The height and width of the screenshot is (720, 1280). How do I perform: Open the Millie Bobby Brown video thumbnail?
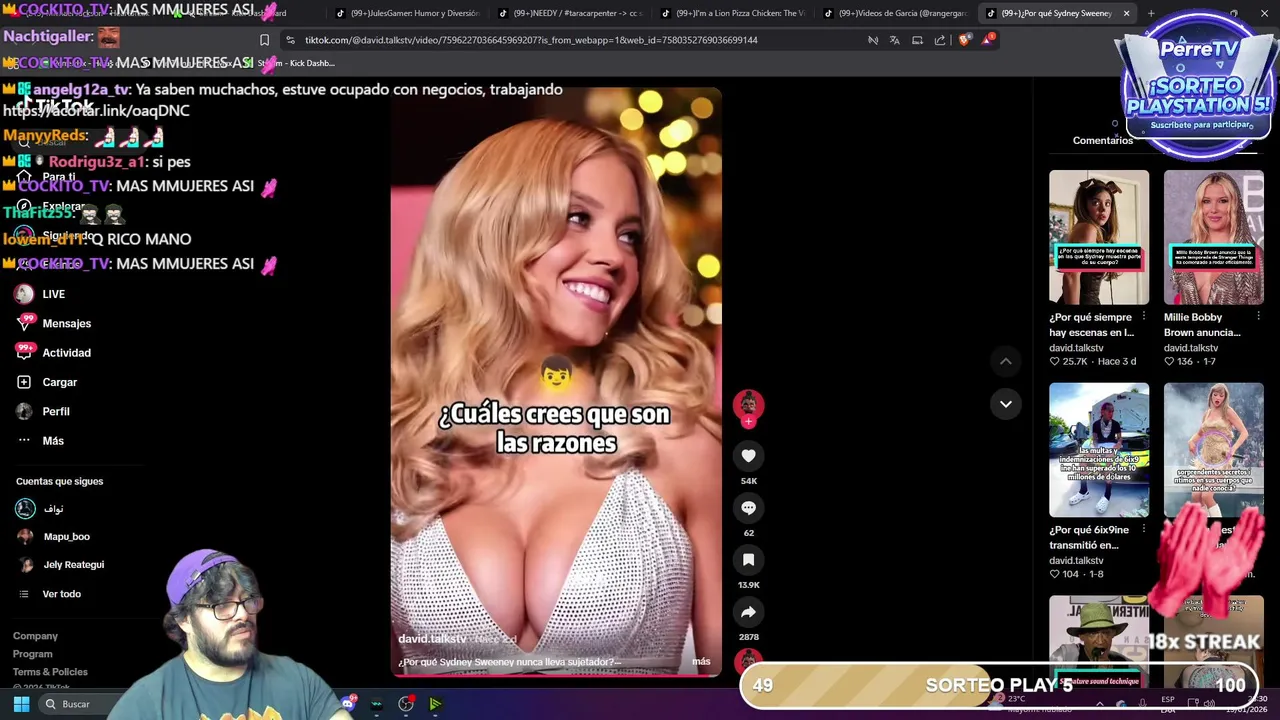(1213, 237)
